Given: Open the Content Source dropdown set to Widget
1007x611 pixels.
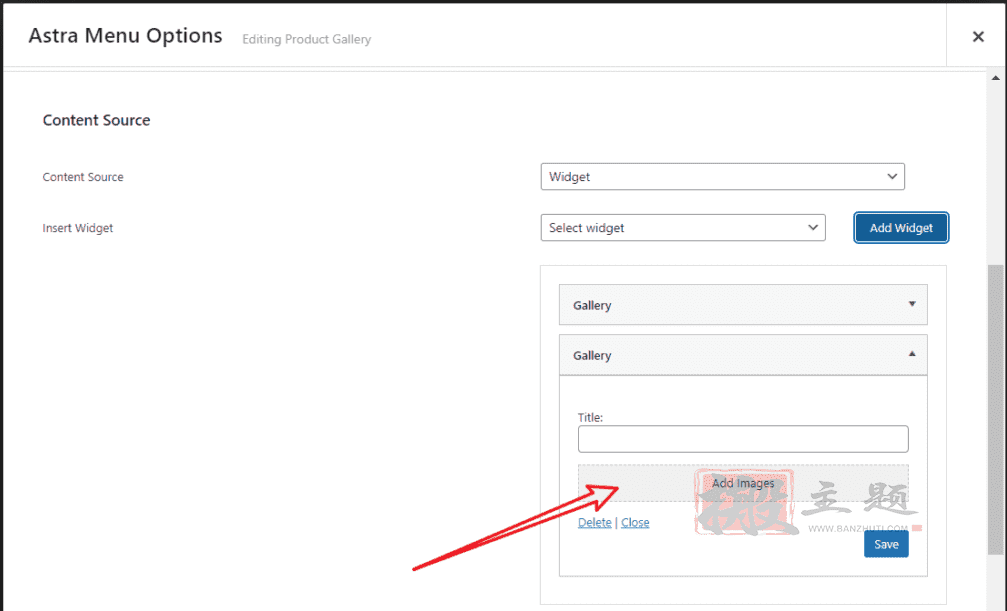Looking at the screenshot, I should coord(722,177).
